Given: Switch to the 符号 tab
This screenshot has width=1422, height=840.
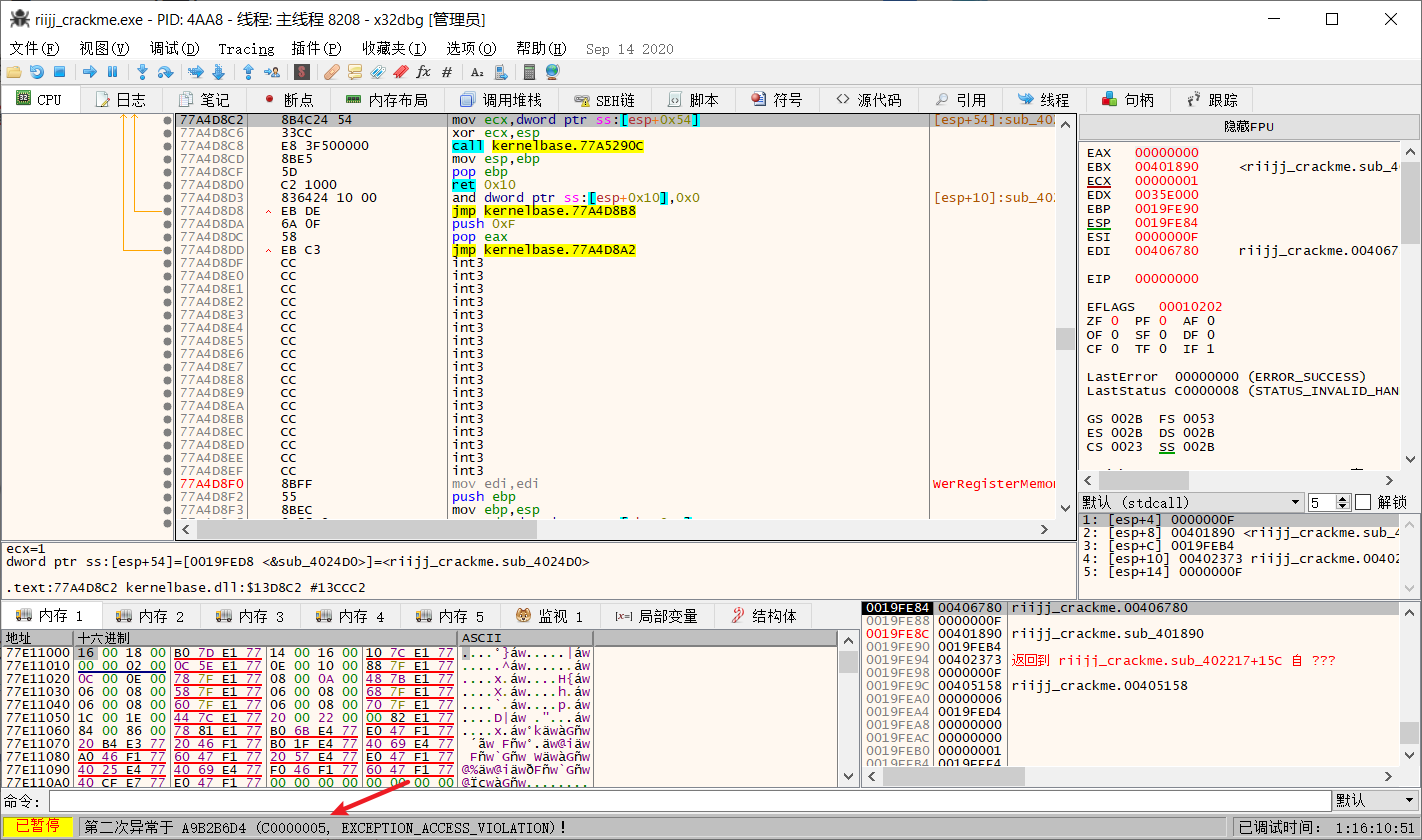Looking at the screenshot, I should pos(777,100).
